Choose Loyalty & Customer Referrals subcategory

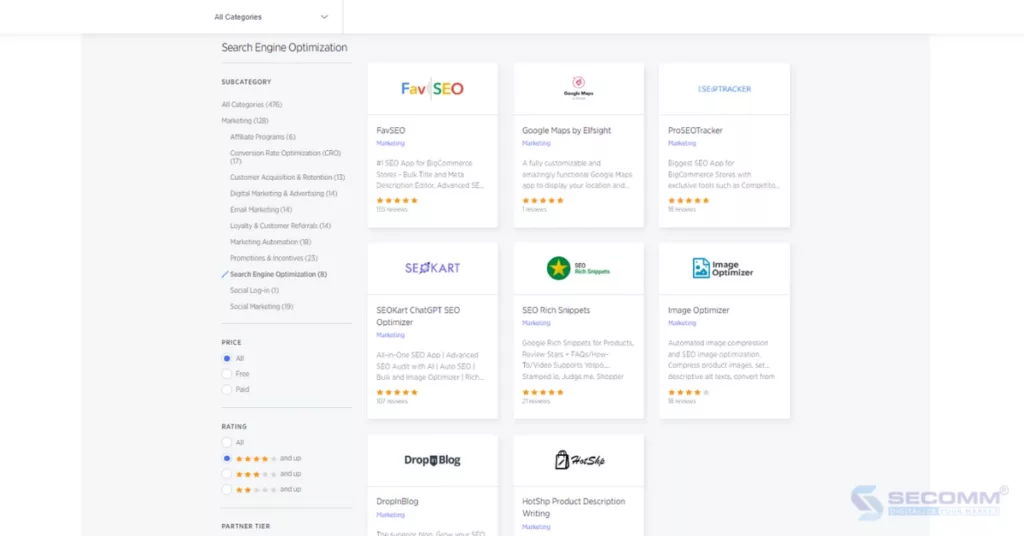point(280,226)
